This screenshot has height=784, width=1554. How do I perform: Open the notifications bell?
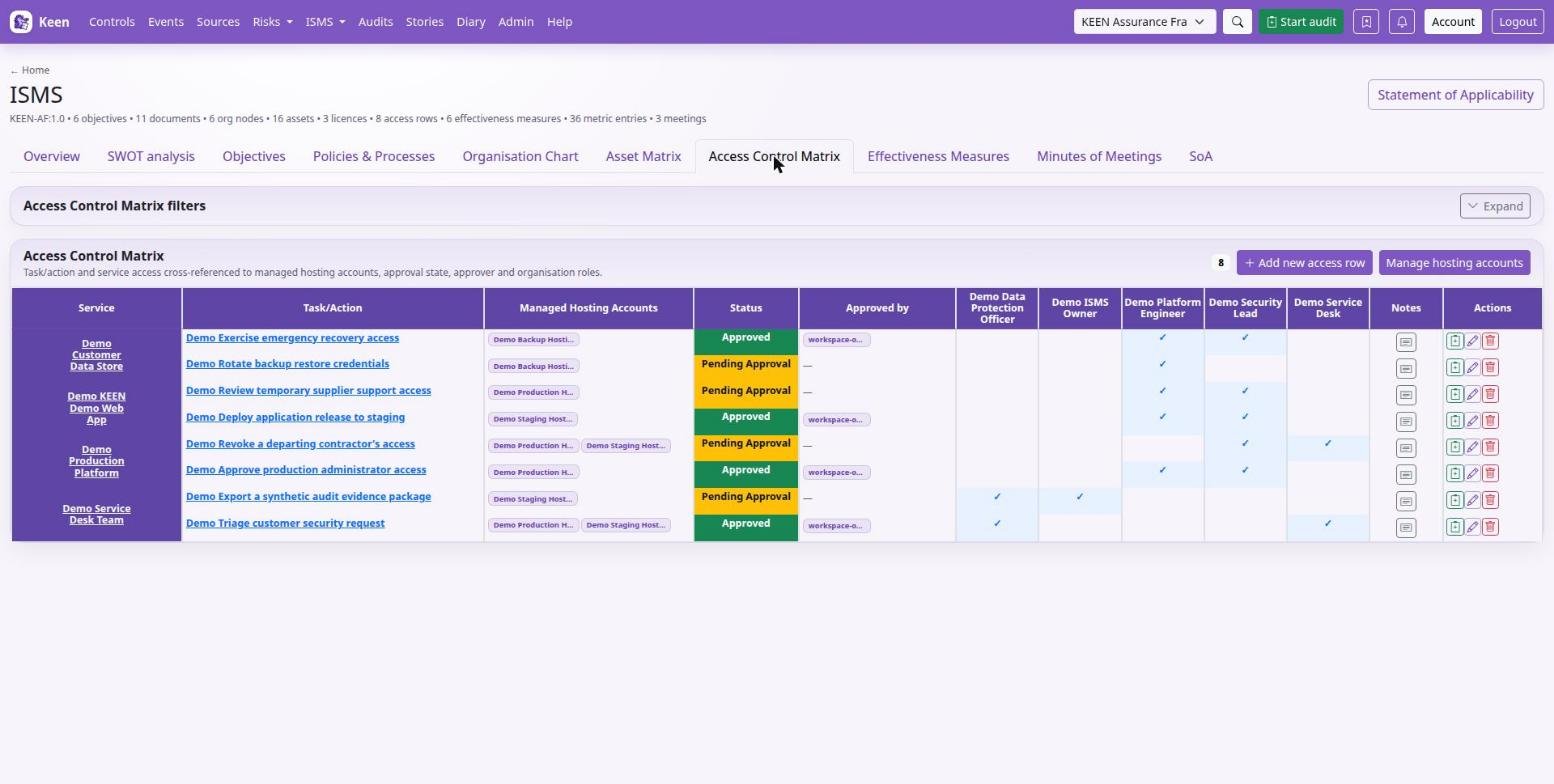(1402, 22)
